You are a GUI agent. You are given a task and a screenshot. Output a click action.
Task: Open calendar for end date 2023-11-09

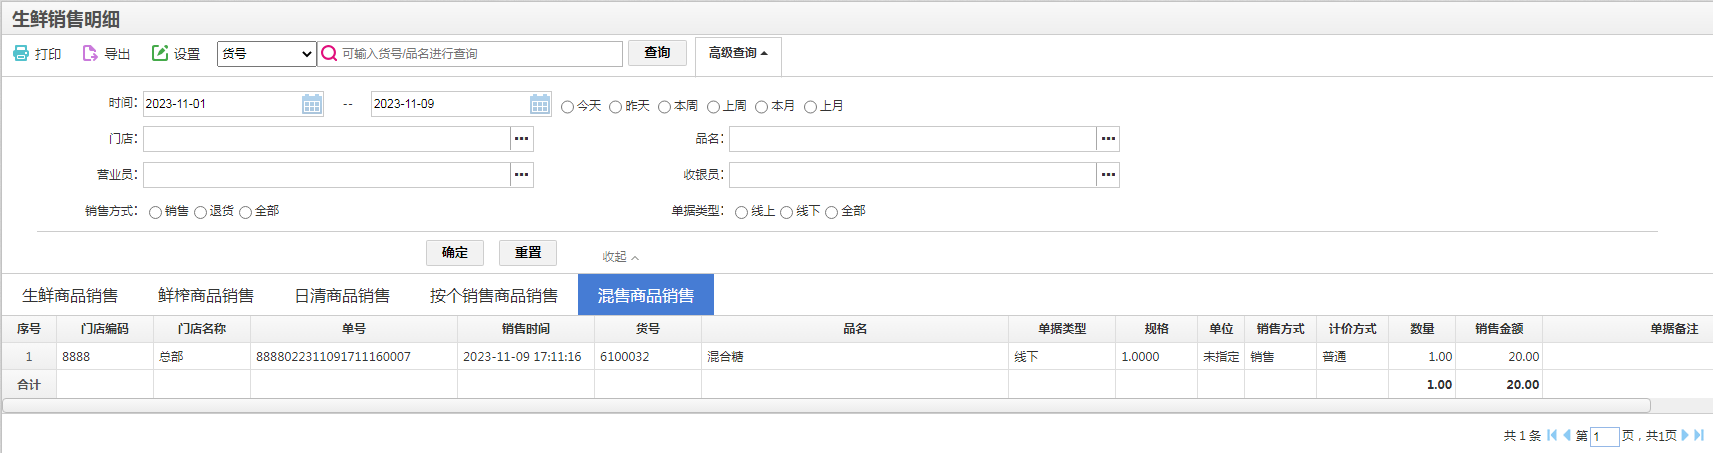540,104
